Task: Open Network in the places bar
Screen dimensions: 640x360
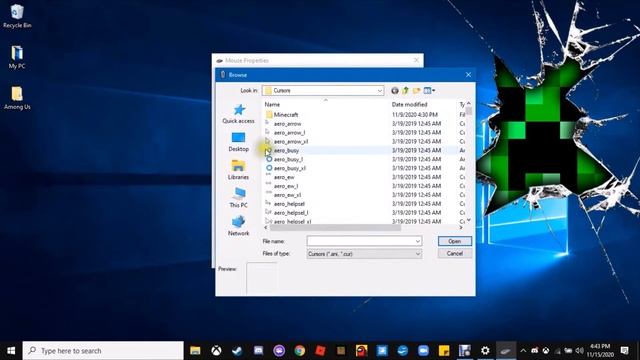Action: pos(238,226)
